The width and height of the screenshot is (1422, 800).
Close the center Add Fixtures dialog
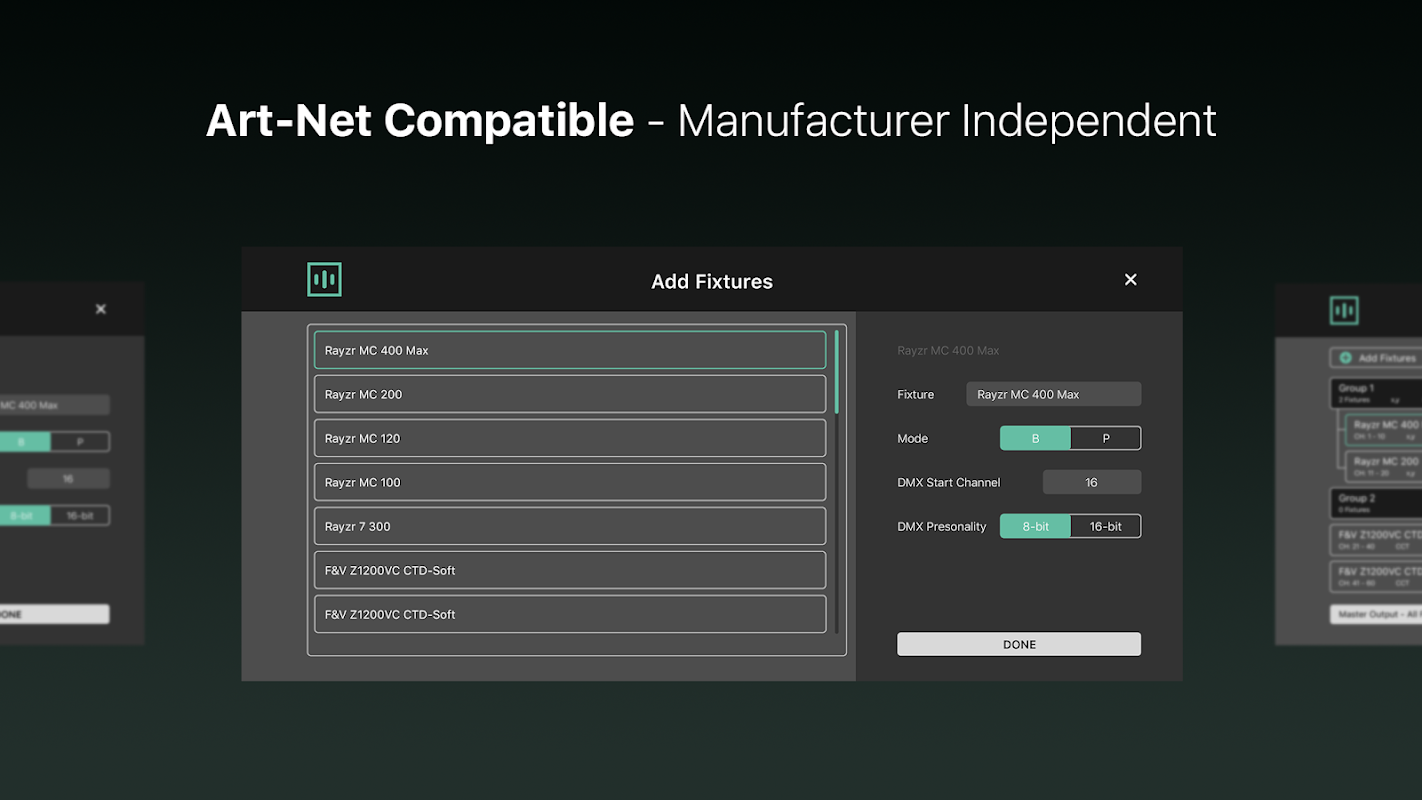(1131, 280)
